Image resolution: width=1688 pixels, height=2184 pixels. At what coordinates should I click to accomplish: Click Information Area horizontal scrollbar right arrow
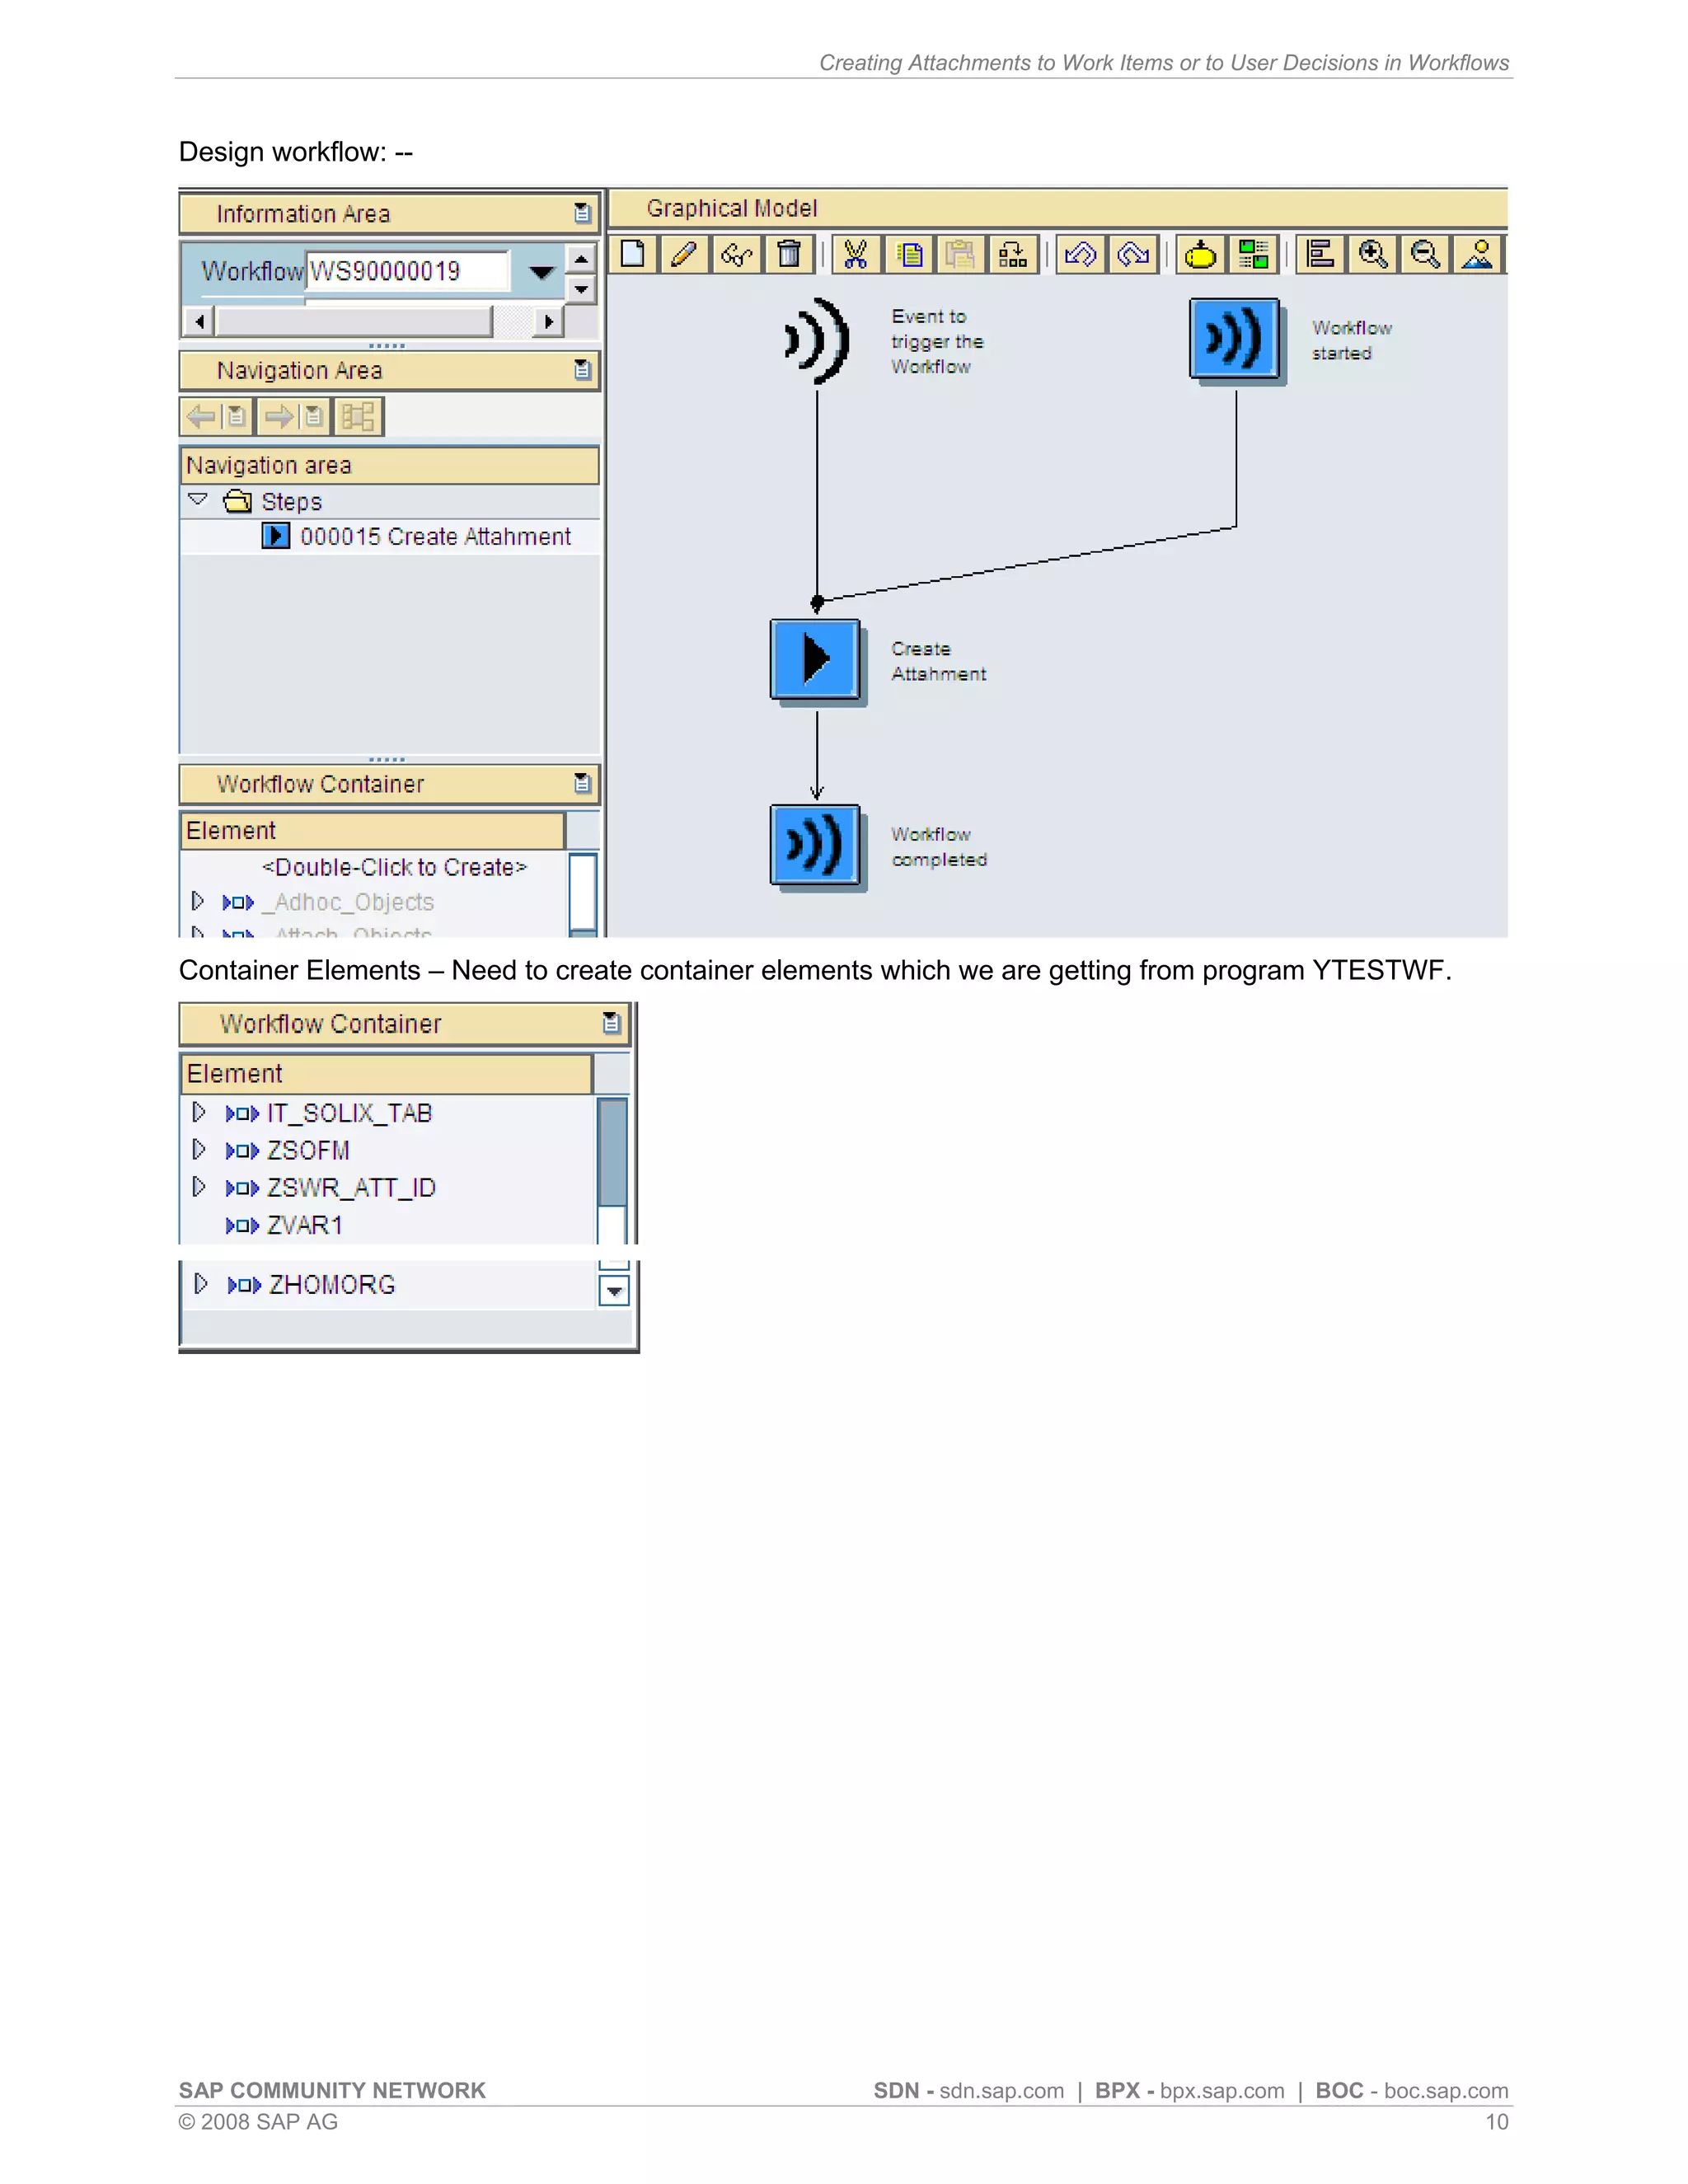tap(547, 322)
